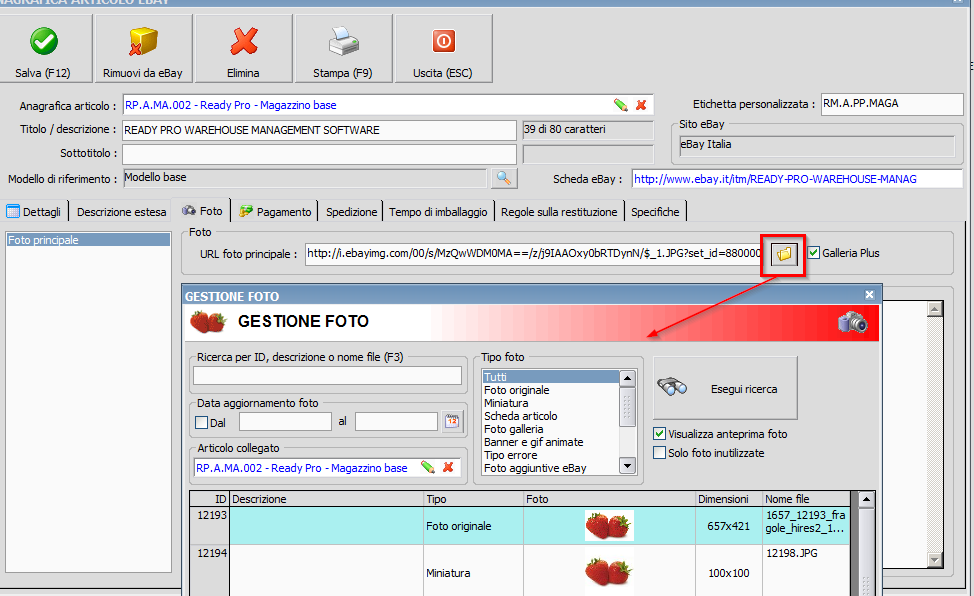974x596 pixels.
Task: Click background panel scrollbar down arrow
Action: (935, 559)
